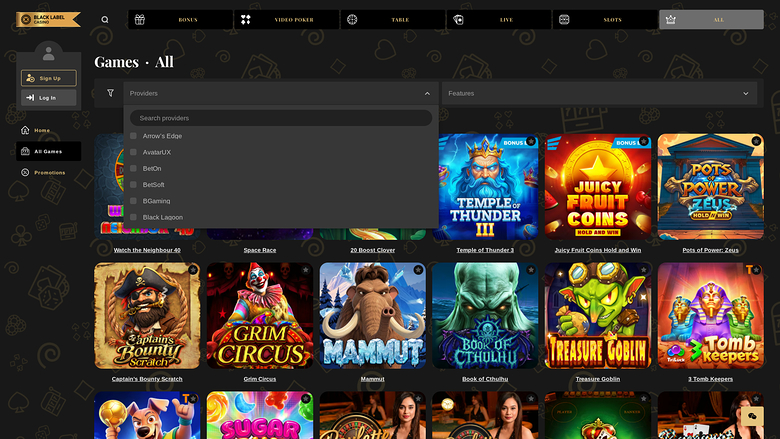780x439 pixels.
Task: Check the AvatarUX provider box
Action: point(133,152)
